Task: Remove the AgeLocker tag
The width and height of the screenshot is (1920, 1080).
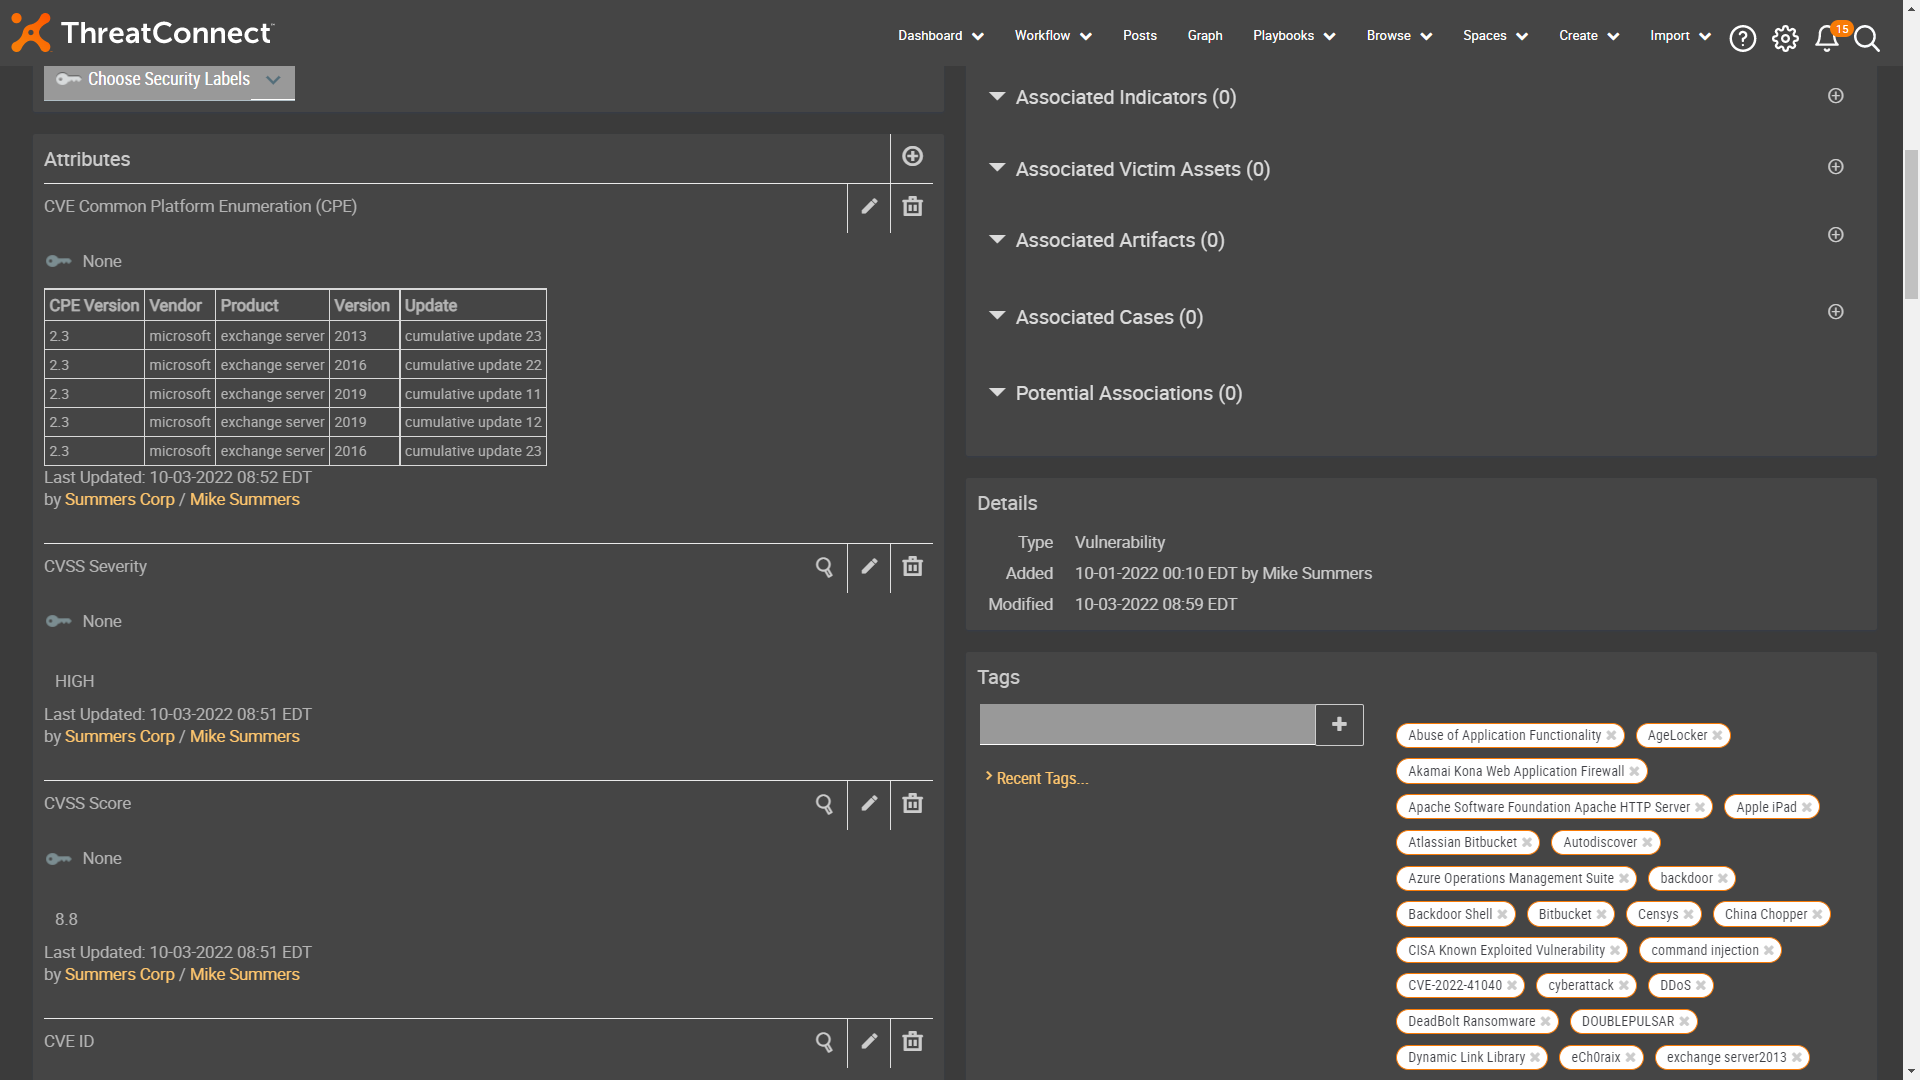Action: click(1717, 736)
